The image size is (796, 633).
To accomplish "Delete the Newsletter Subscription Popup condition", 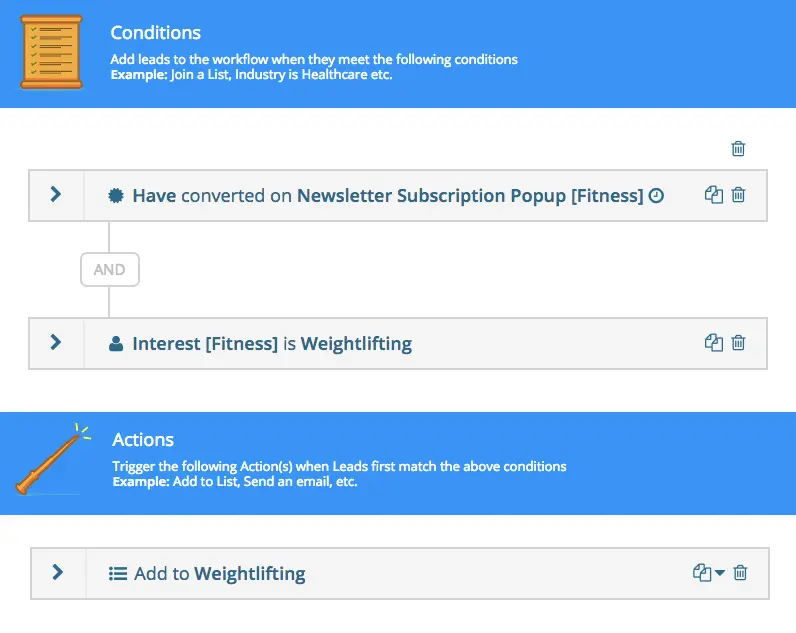I will 738,195.
